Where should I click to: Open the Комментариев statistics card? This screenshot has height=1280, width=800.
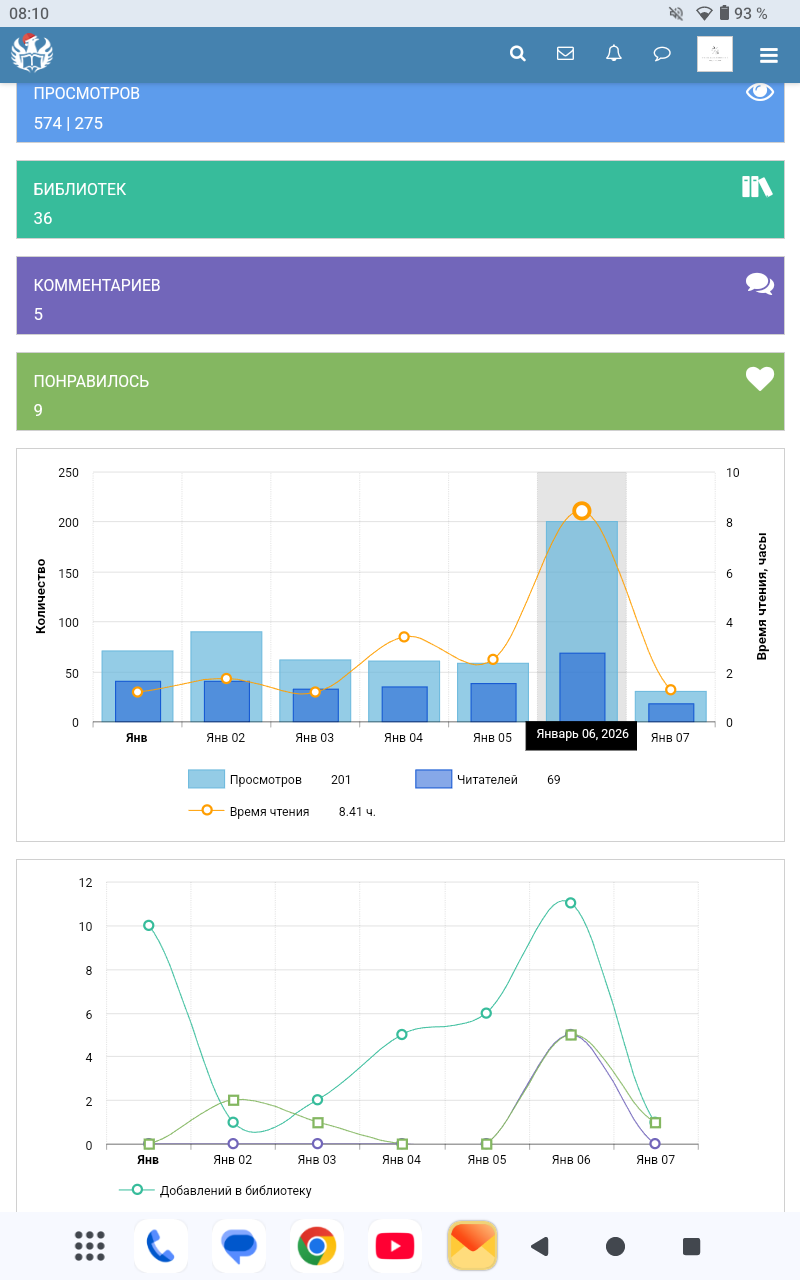(400, 296)
